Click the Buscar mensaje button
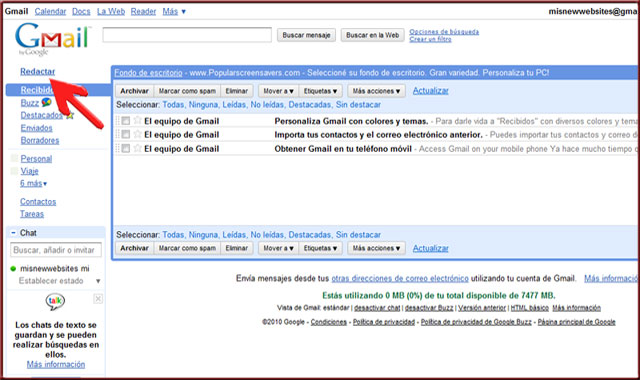This screenshot has width=640, height=380. tap(306, 35)
